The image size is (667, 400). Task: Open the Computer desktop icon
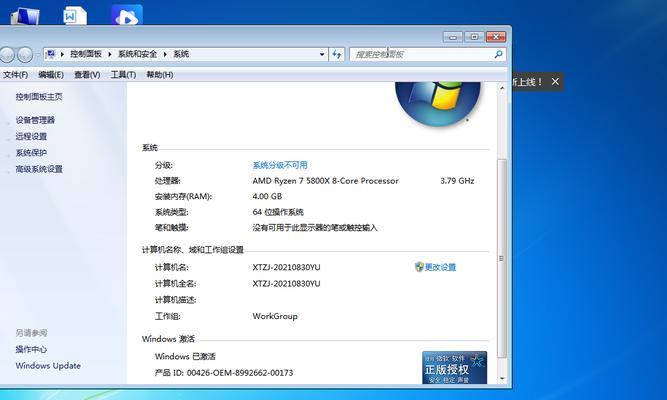(26, 16)
